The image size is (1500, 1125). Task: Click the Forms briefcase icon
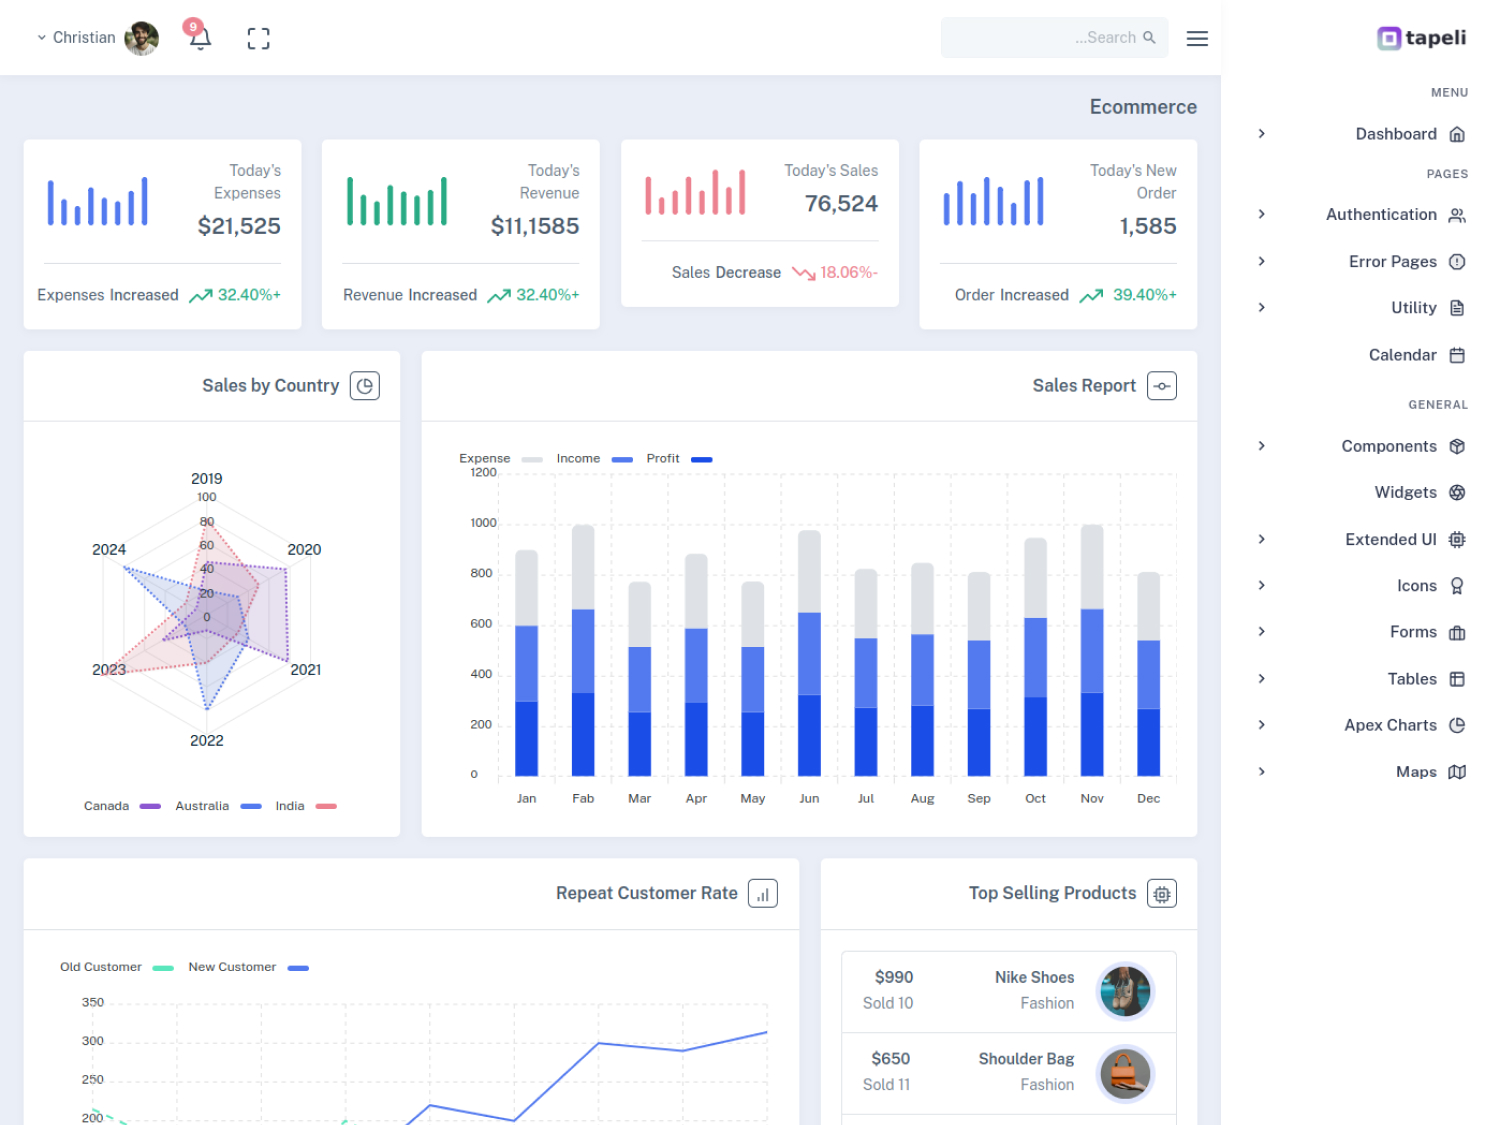coord(1457,633)
